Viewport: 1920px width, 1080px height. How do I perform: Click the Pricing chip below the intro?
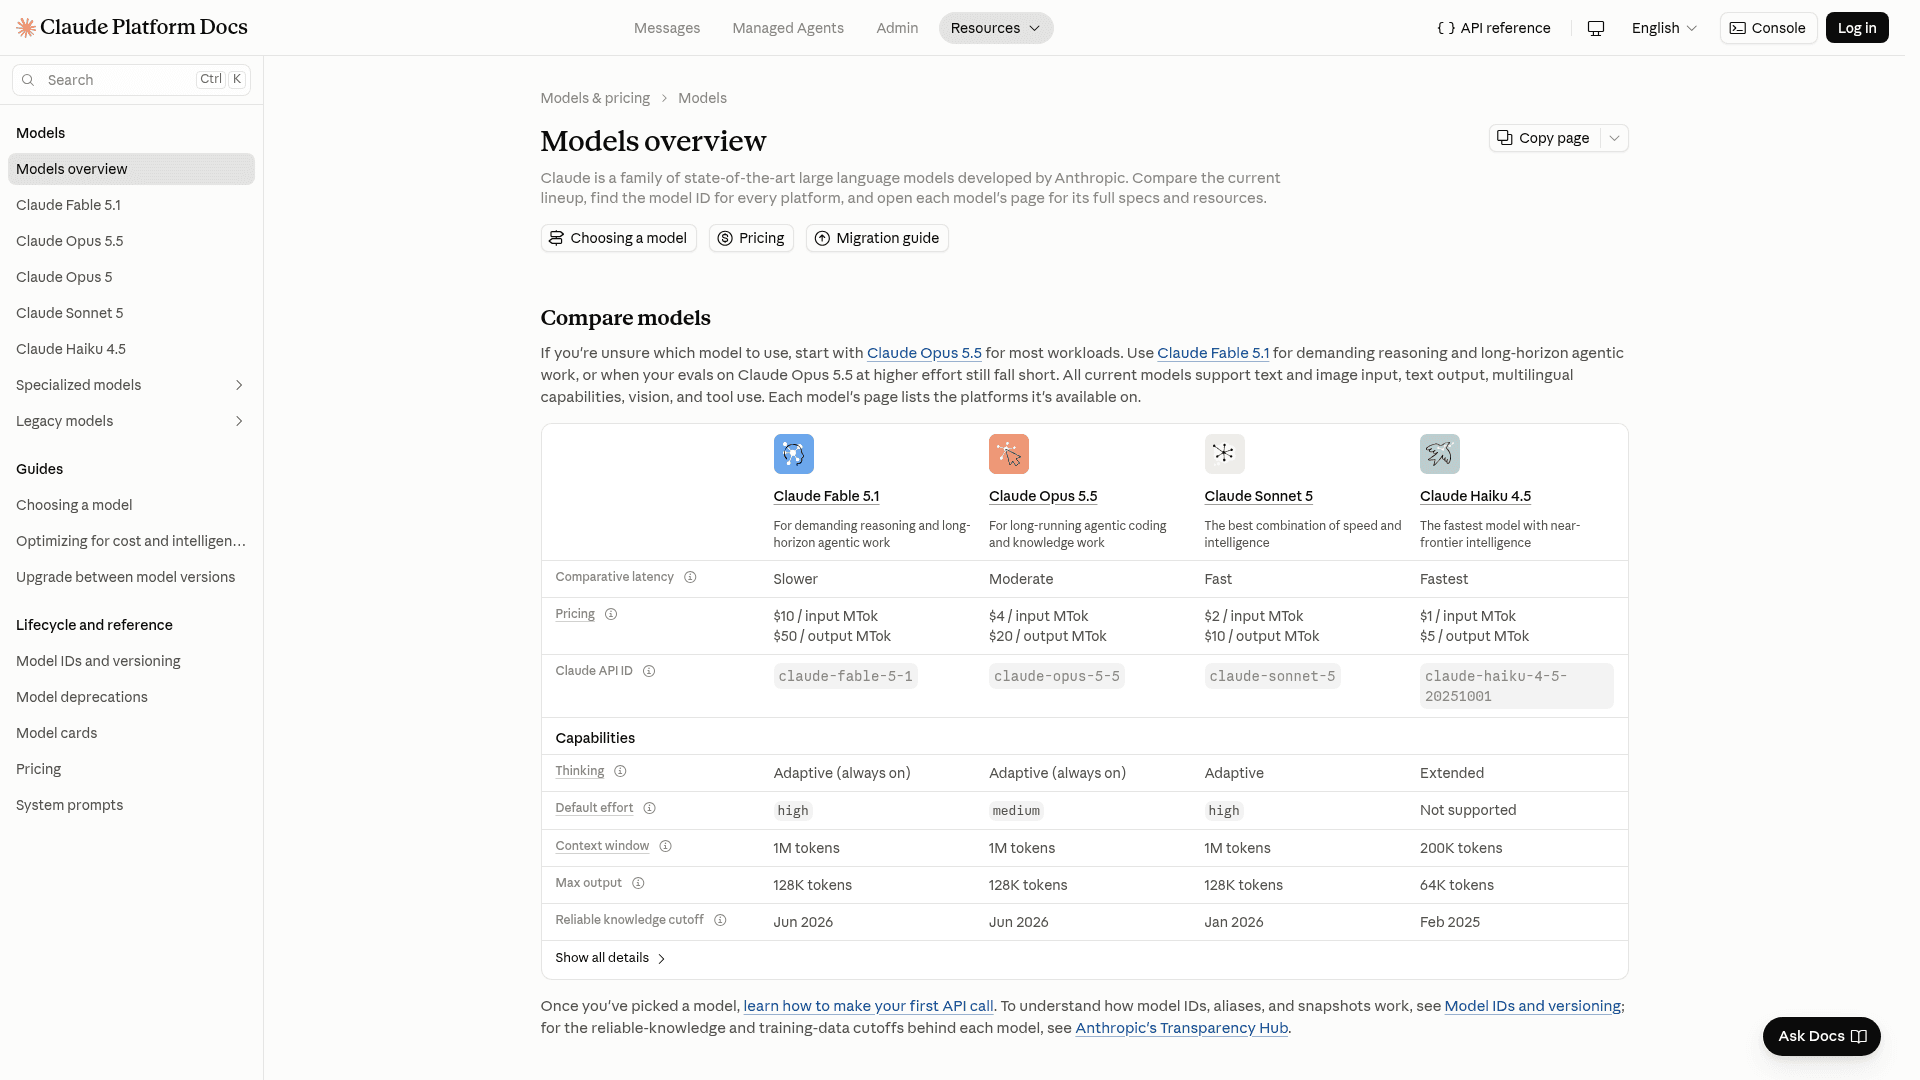751,238
